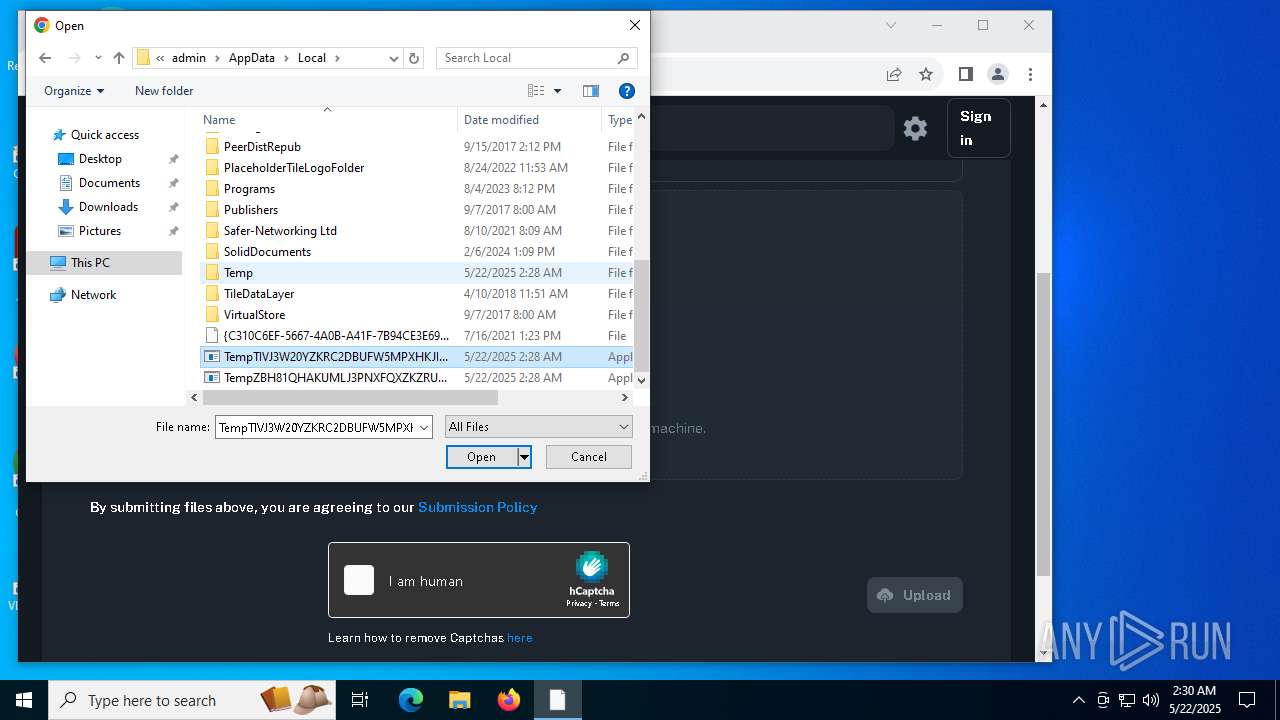Check the I am human captcha box

[359, 580]
